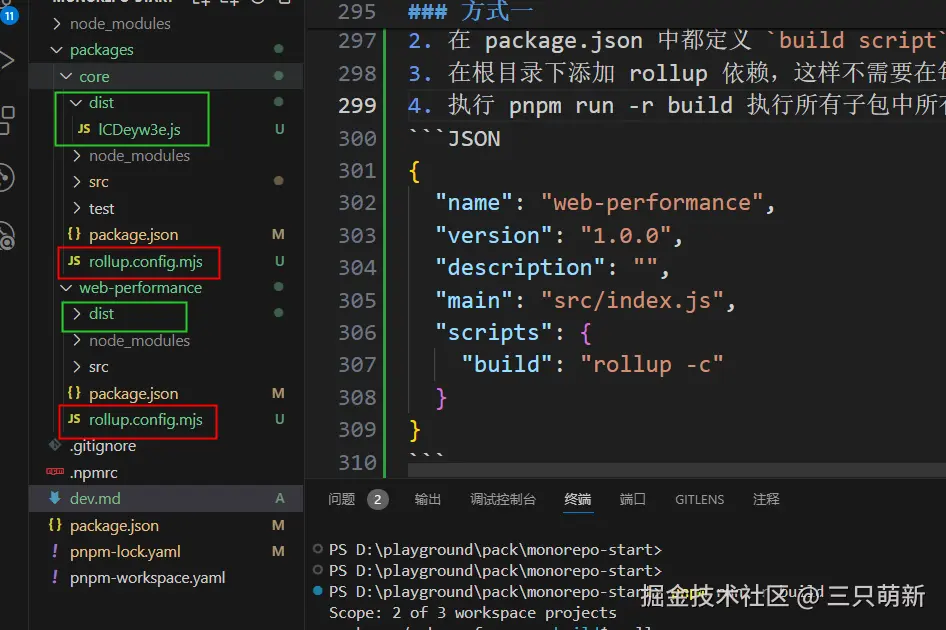Screen dimensions: 946x630
Task: Switch to the 输出 (Output) tab
Action: pyautogui.click(x=428, y=499)
